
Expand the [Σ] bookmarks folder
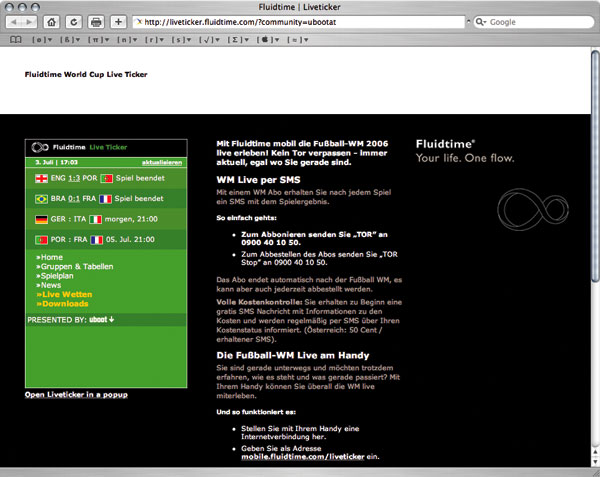click(x=238, y=40)
